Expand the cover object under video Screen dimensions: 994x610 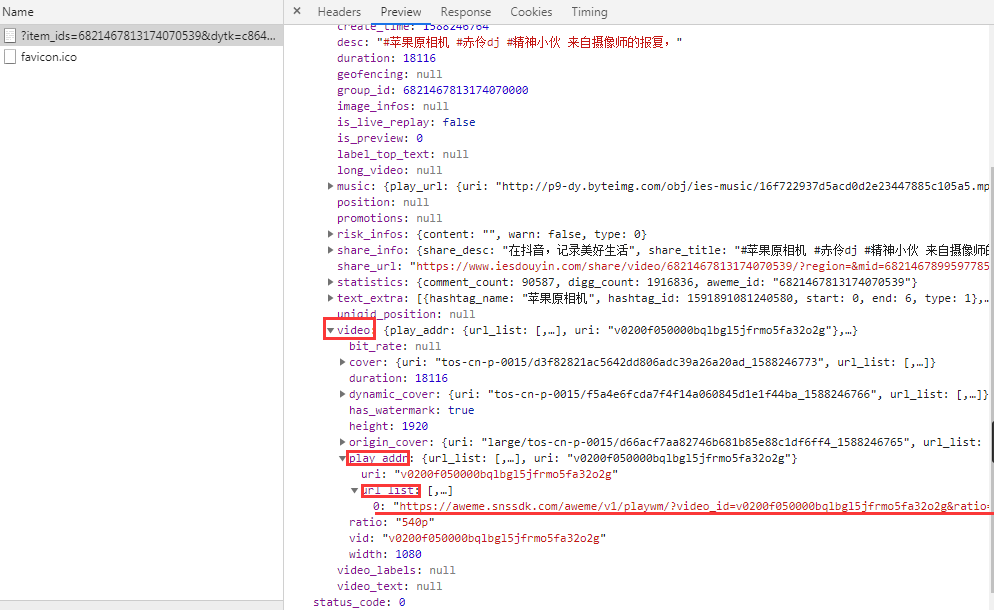(342, 362)
